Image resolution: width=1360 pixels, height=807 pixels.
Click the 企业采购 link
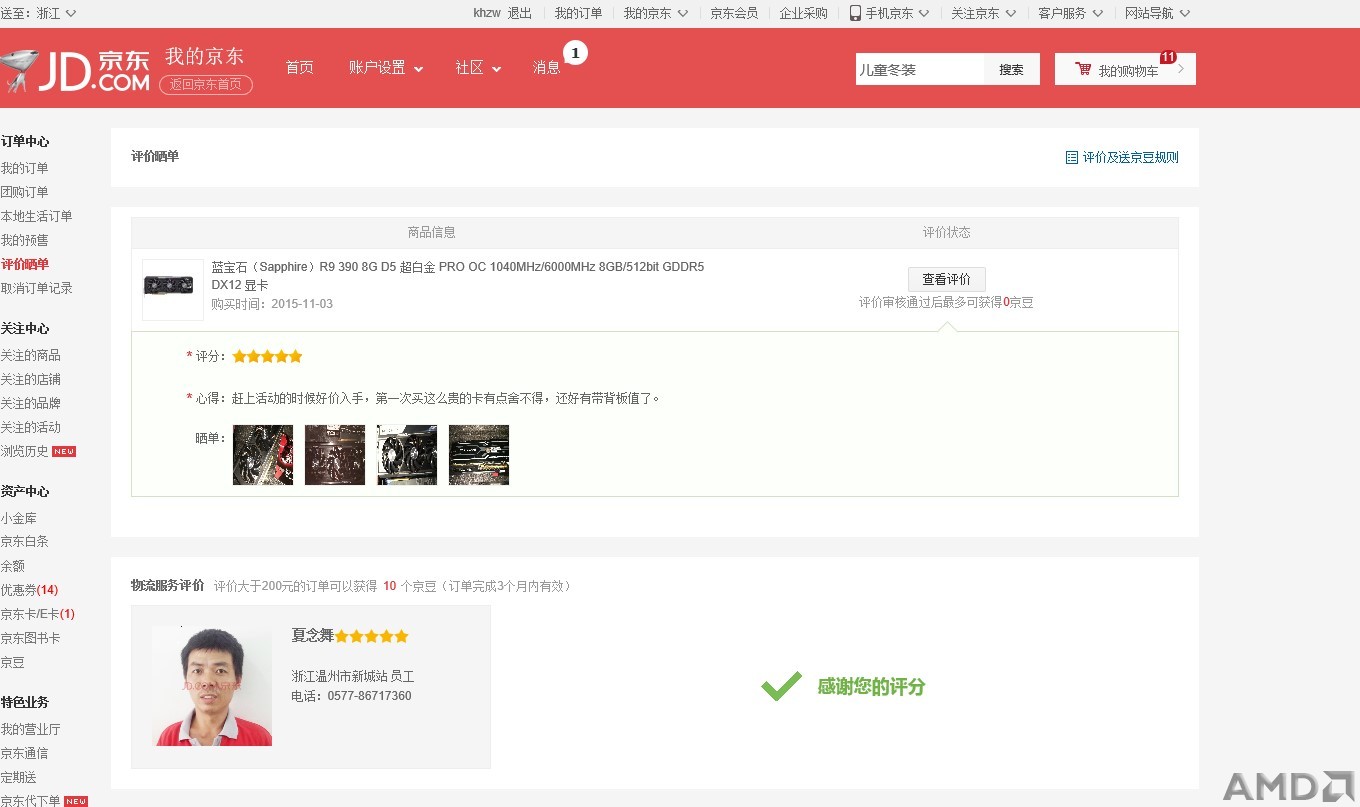804,13
